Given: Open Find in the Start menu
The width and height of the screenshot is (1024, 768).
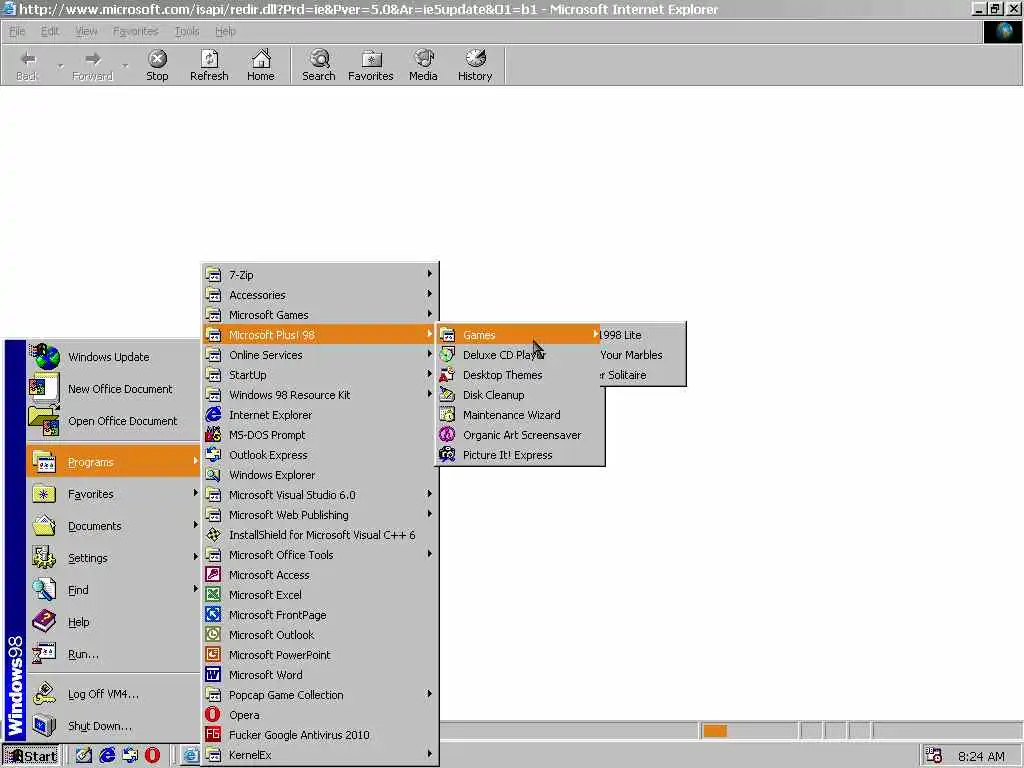Looking at the screenshot, I should [x=114, y=590].
